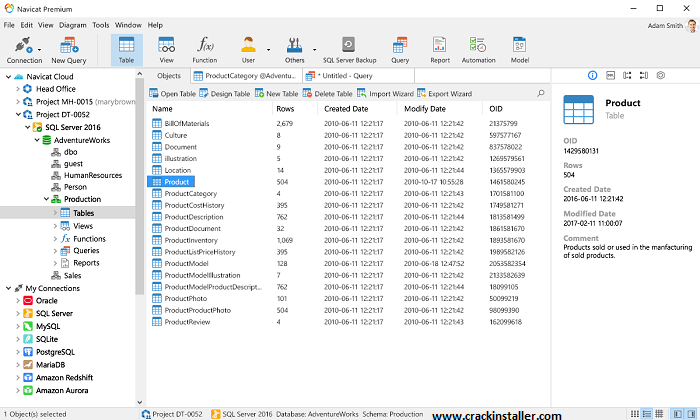
Task: Collapse the Production schema
Action: click(46, 199)
